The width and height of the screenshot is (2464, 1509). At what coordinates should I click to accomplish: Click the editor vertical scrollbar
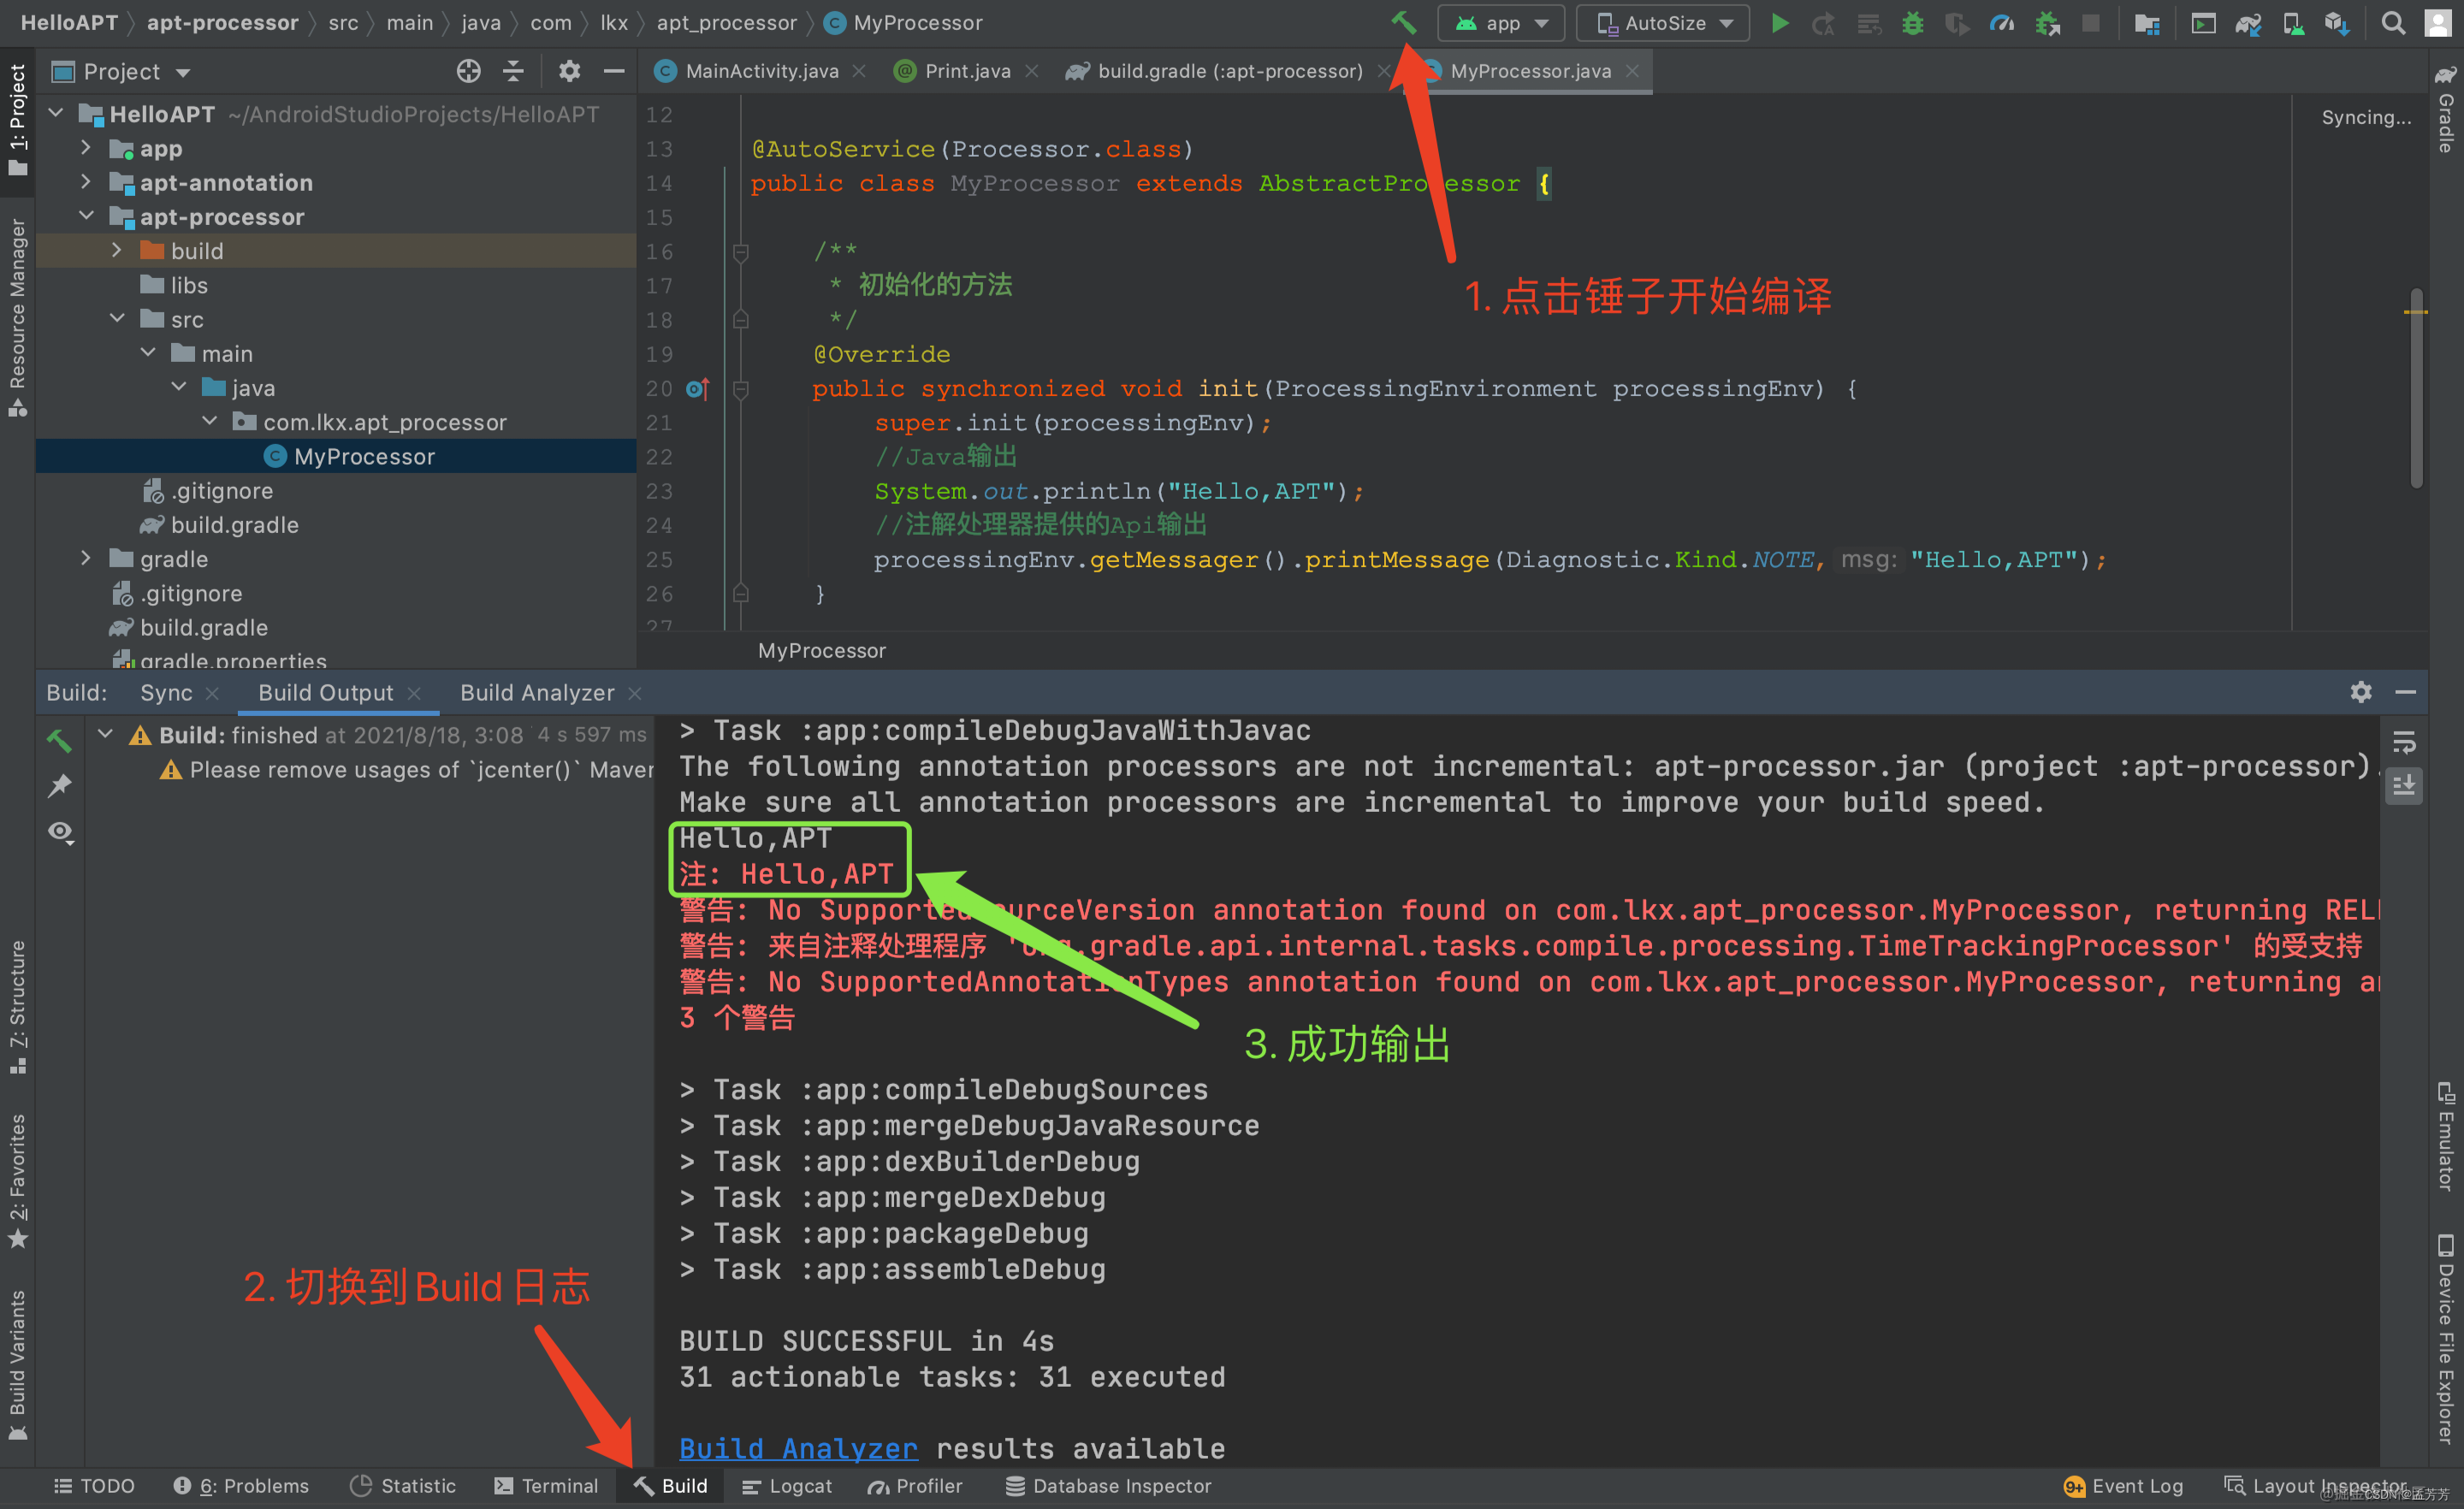point(2416,388)
